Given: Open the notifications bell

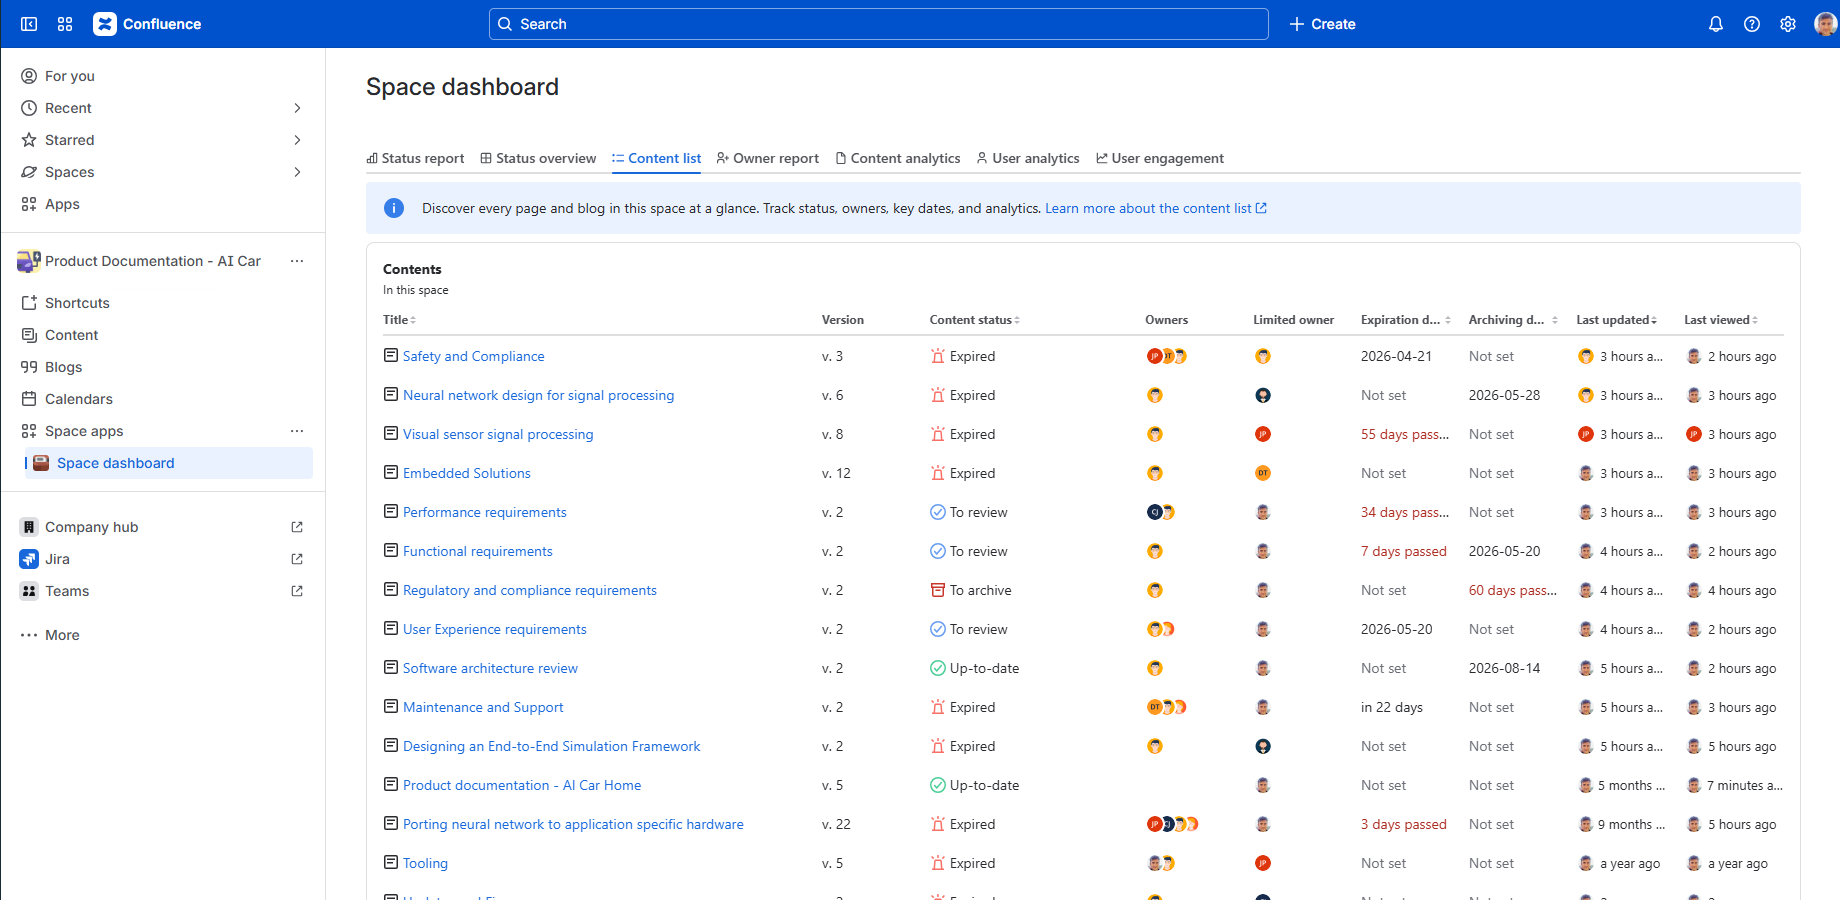Looking at the screenshot, I should point(1716,24).
